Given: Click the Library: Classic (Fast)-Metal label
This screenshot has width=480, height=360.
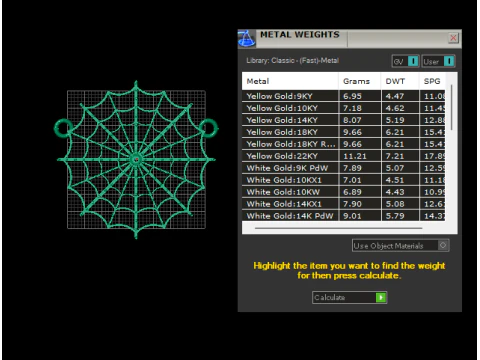Looking at the screenshot, I should (x=292, y=60).
